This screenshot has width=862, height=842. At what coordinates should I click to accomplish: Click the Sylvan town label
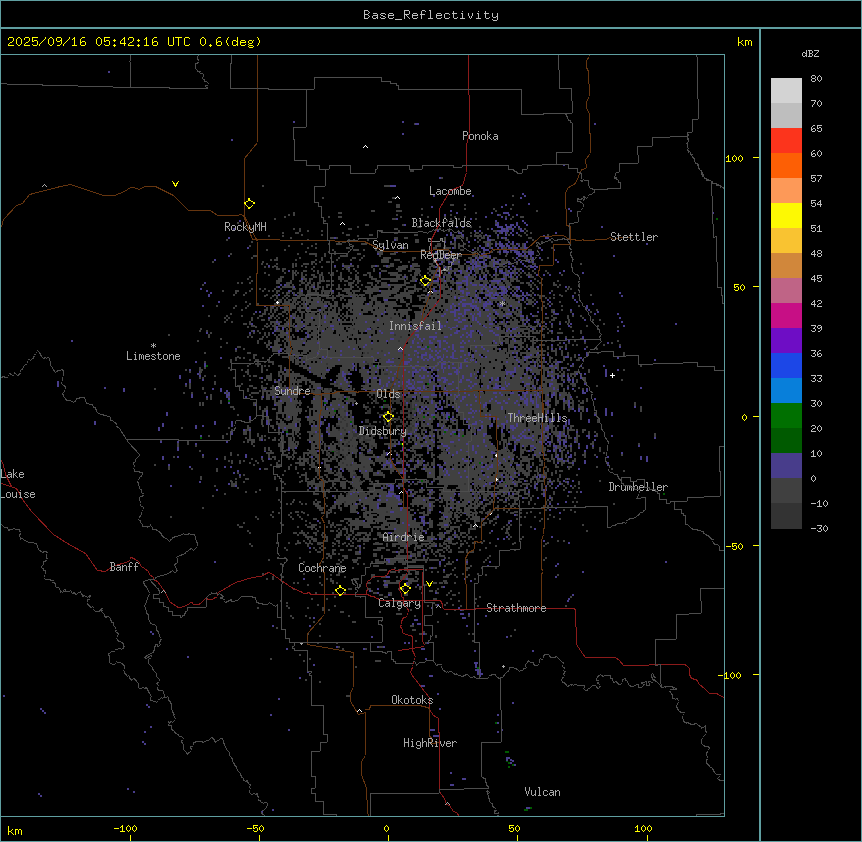coord(390,245)
